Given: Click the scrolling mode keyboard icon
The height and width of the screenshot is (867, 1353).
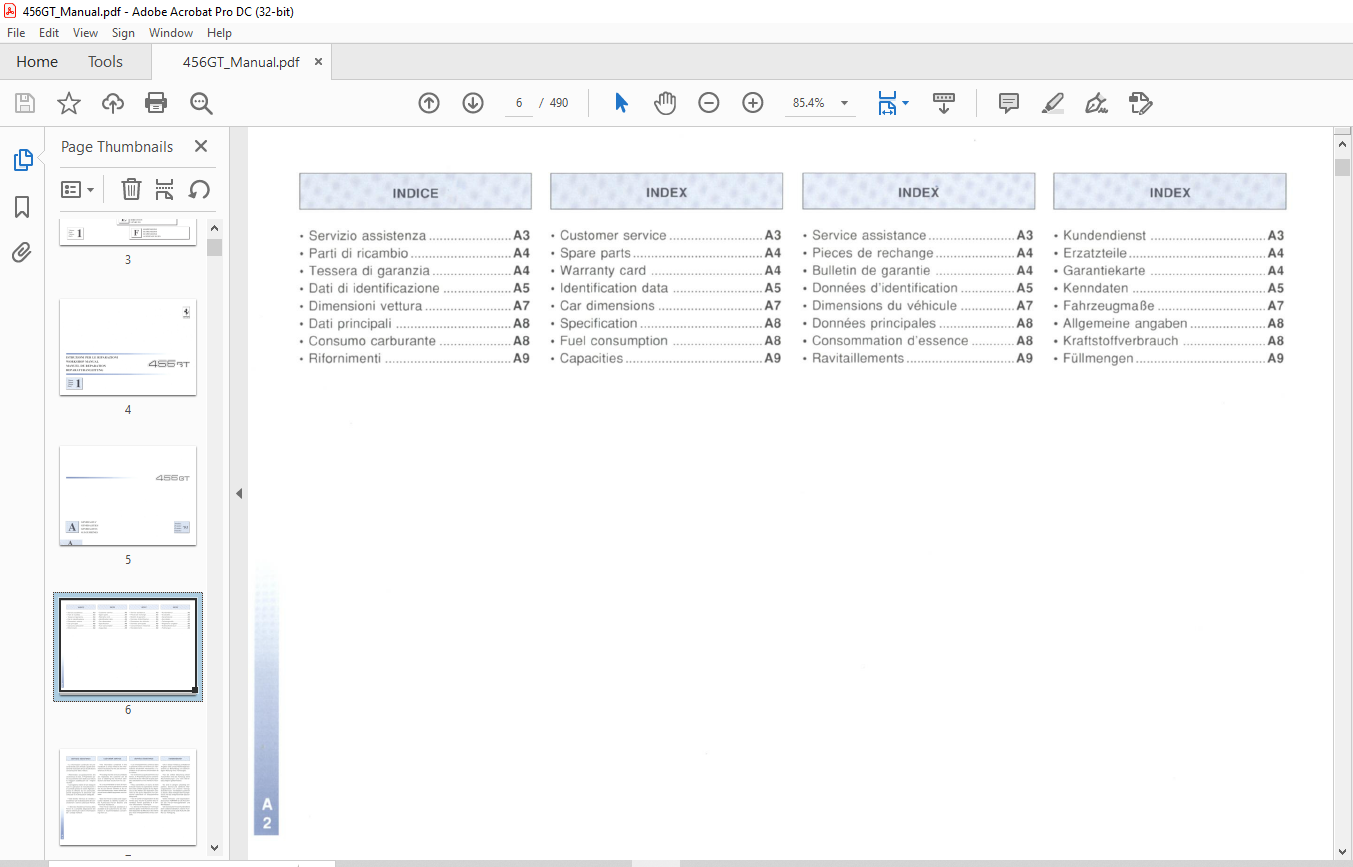Looking at the screenshot, I should pos(944,103).
